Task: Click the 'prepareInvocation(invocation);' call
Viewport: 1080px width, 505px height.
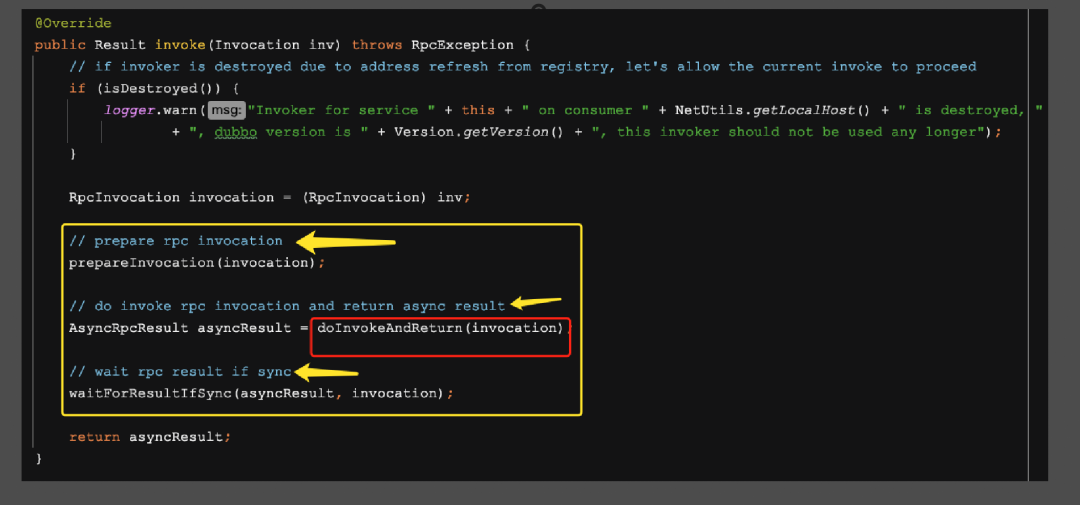Action: click(196, 262)
